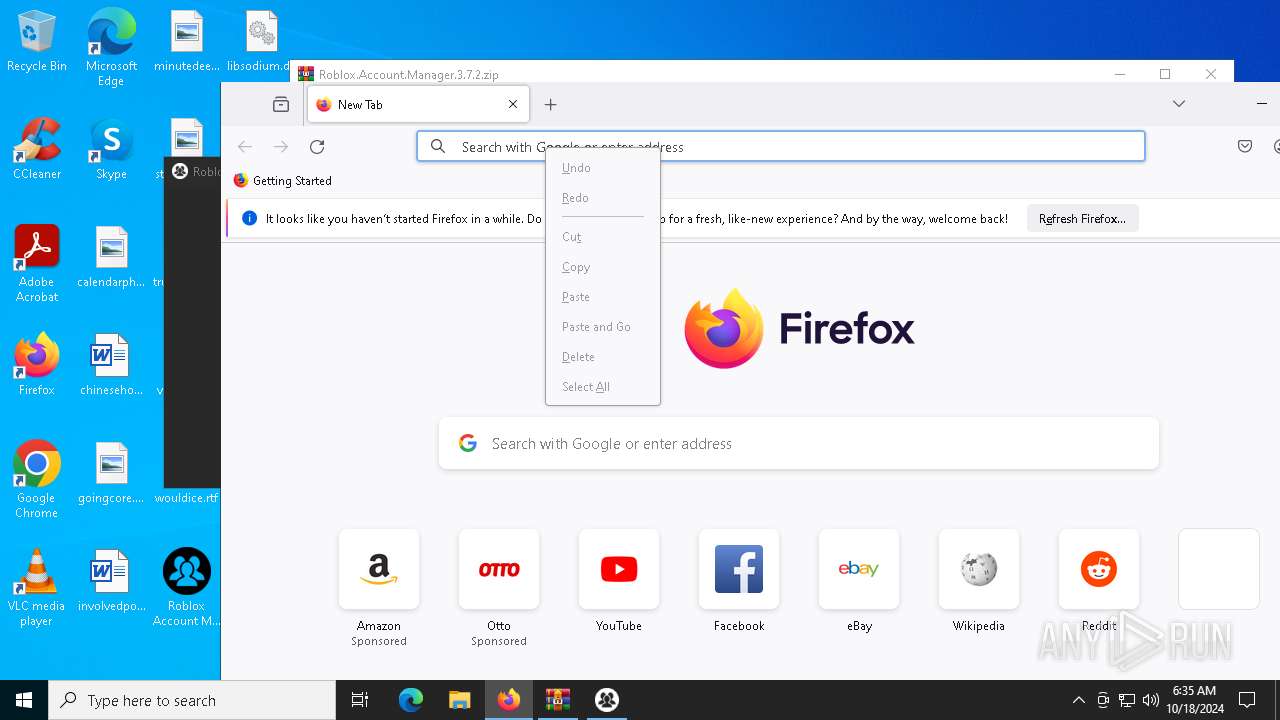Open the Save to Pocket icon

[x=1245, y=147]
